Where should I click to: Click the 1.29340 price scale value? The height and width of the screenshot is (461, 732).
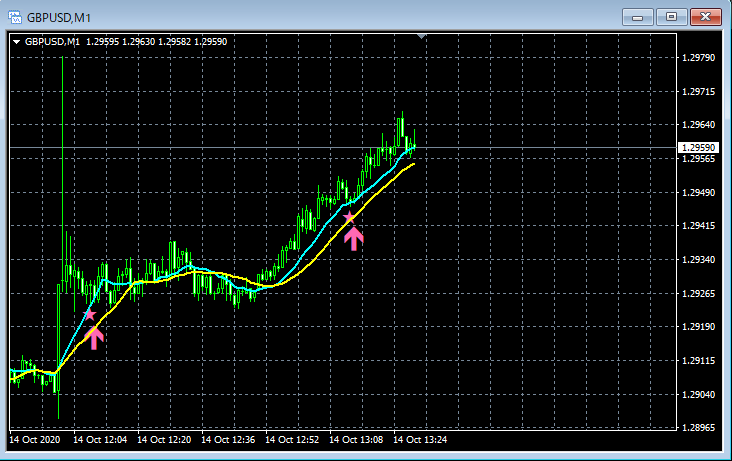[x=698, y=260]
